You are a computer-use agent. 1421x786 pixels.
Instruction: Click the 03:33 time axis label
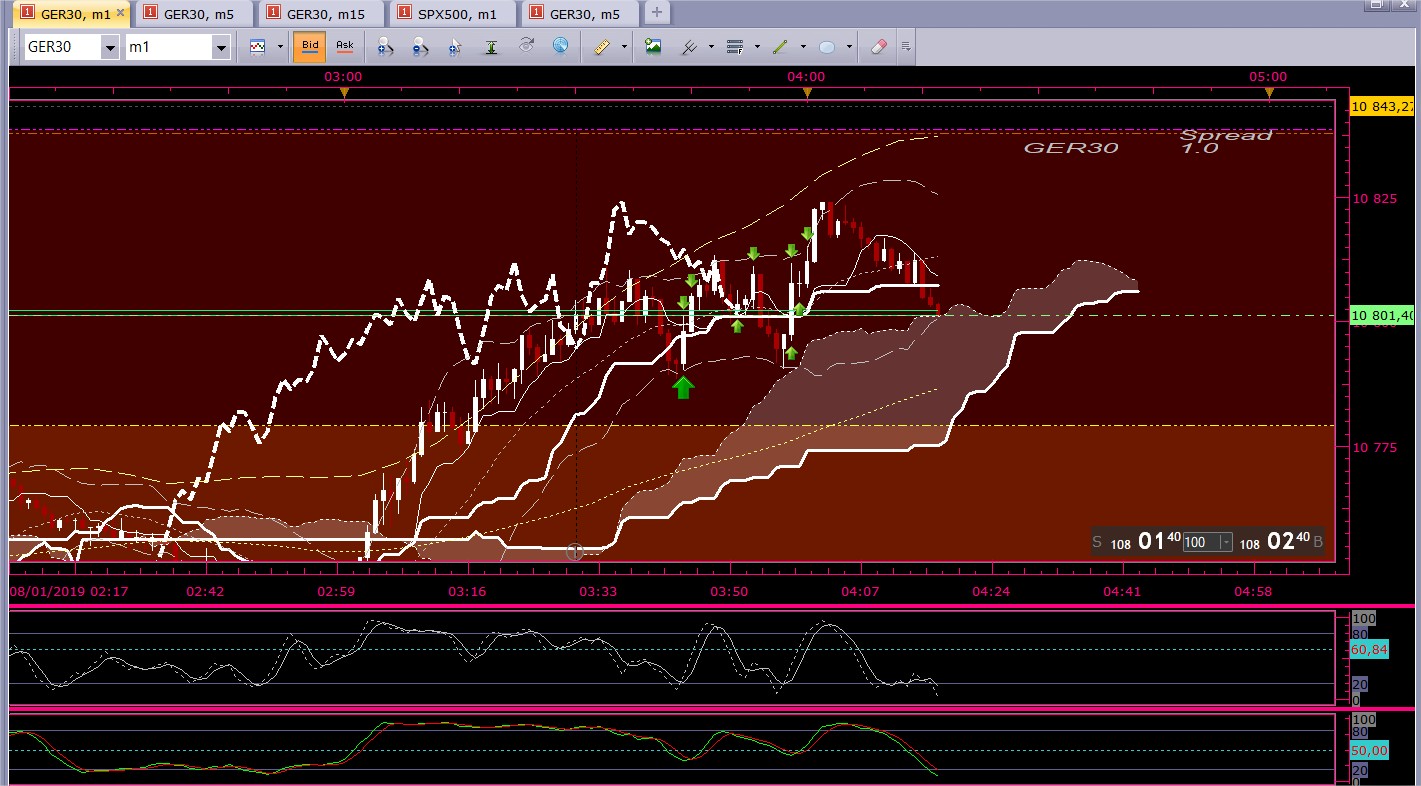(x=598, y=592)
